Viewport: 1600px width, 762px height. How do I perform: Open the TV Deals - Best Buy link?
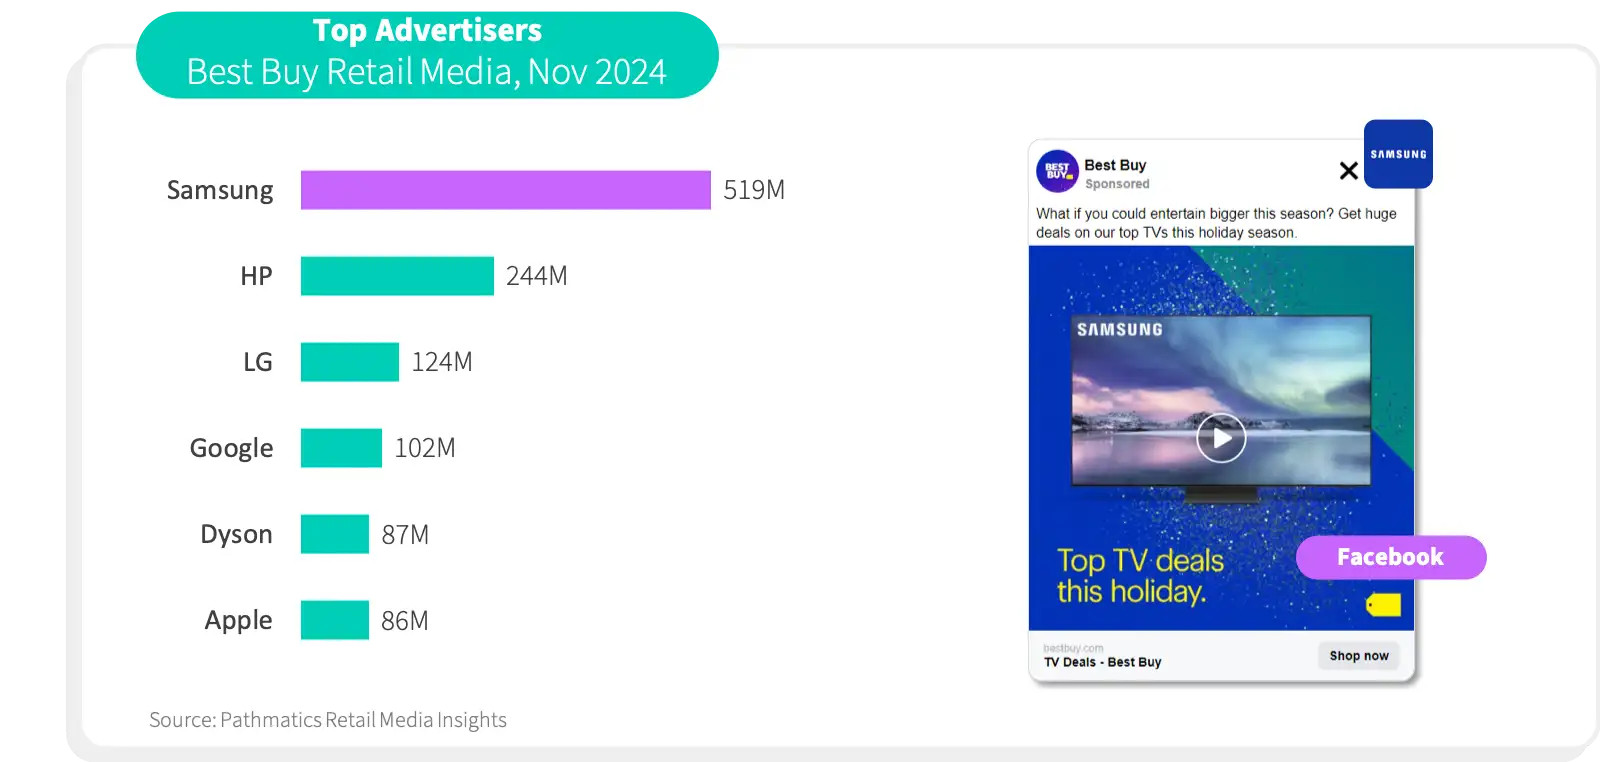[1102, 662]
